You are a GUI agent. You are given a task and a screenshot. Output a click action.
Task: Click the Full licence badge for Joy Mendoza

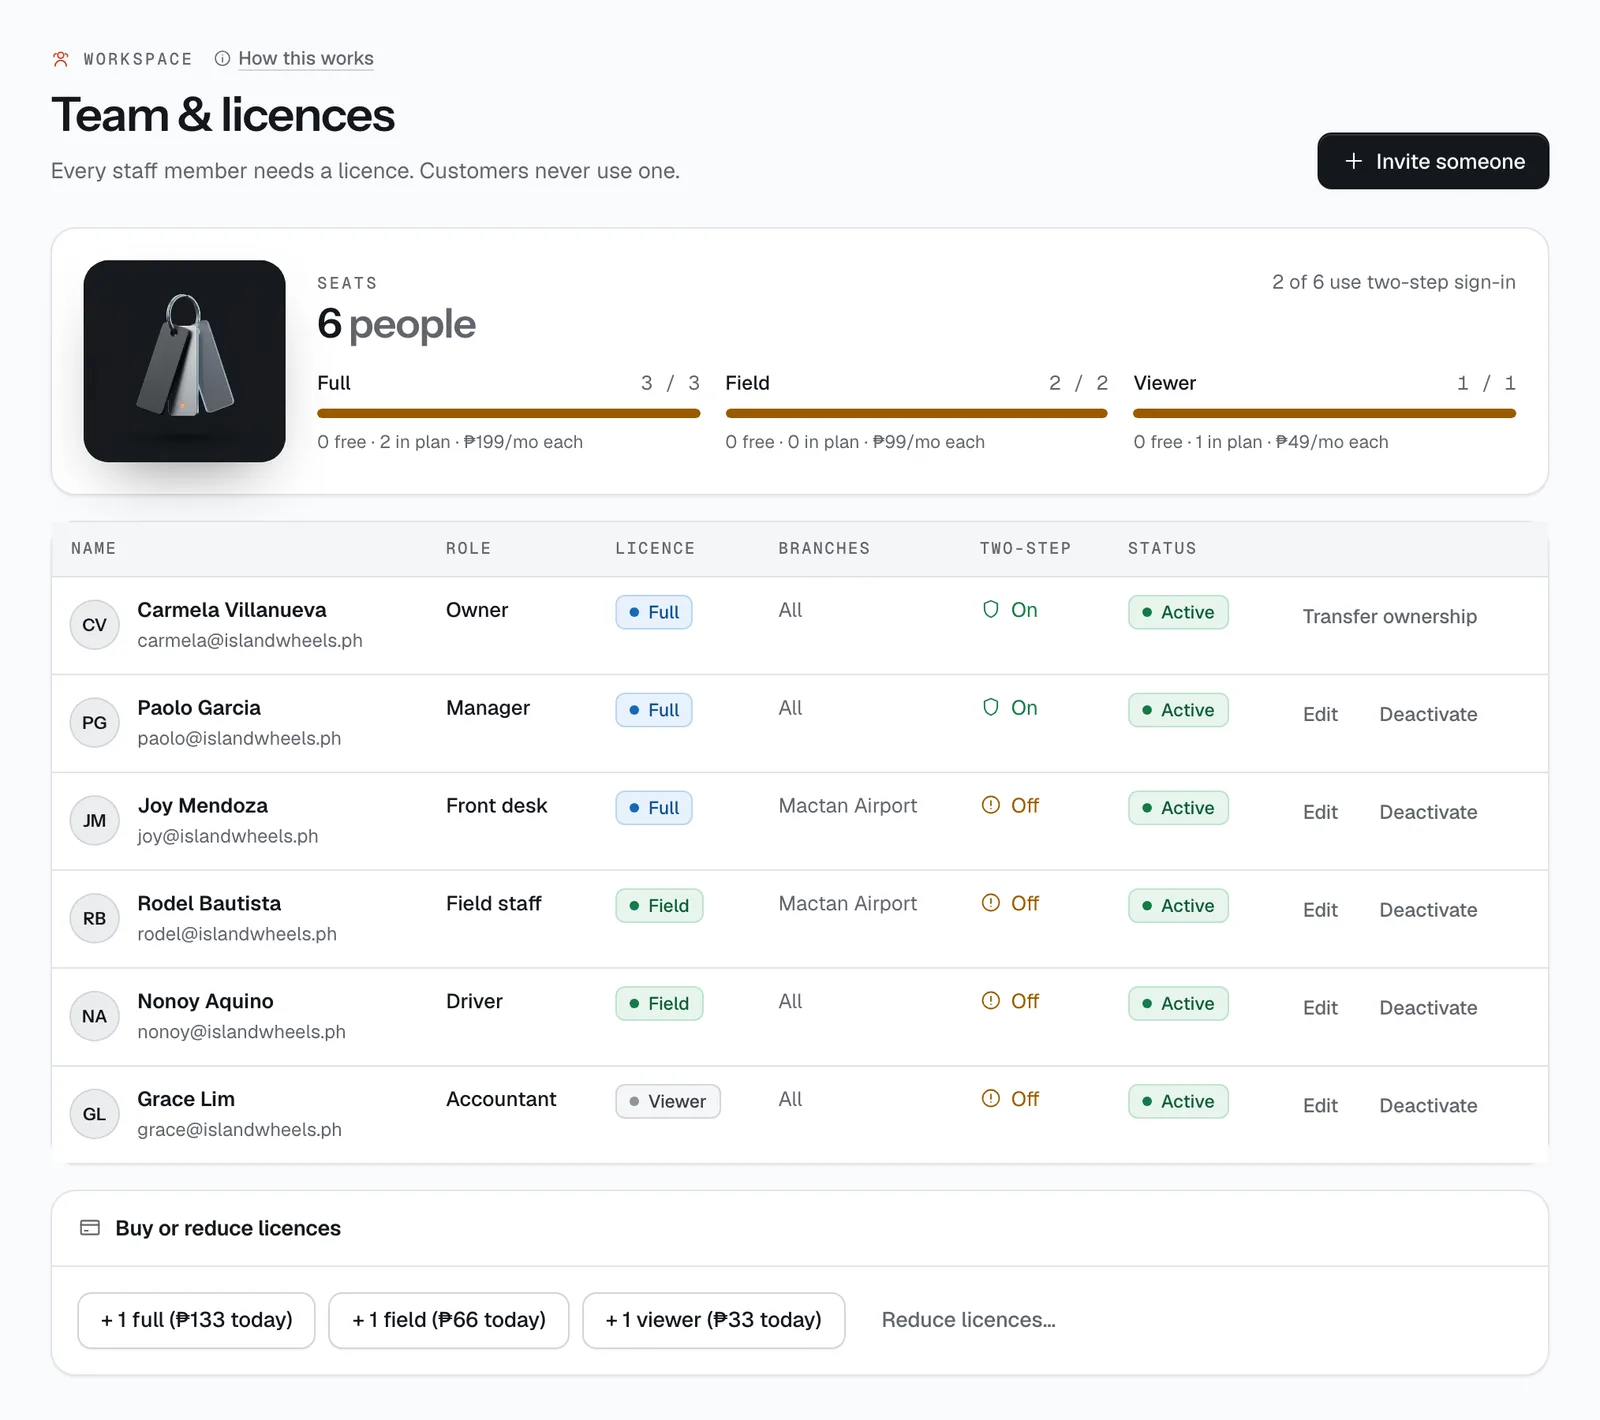click(654, 808)
